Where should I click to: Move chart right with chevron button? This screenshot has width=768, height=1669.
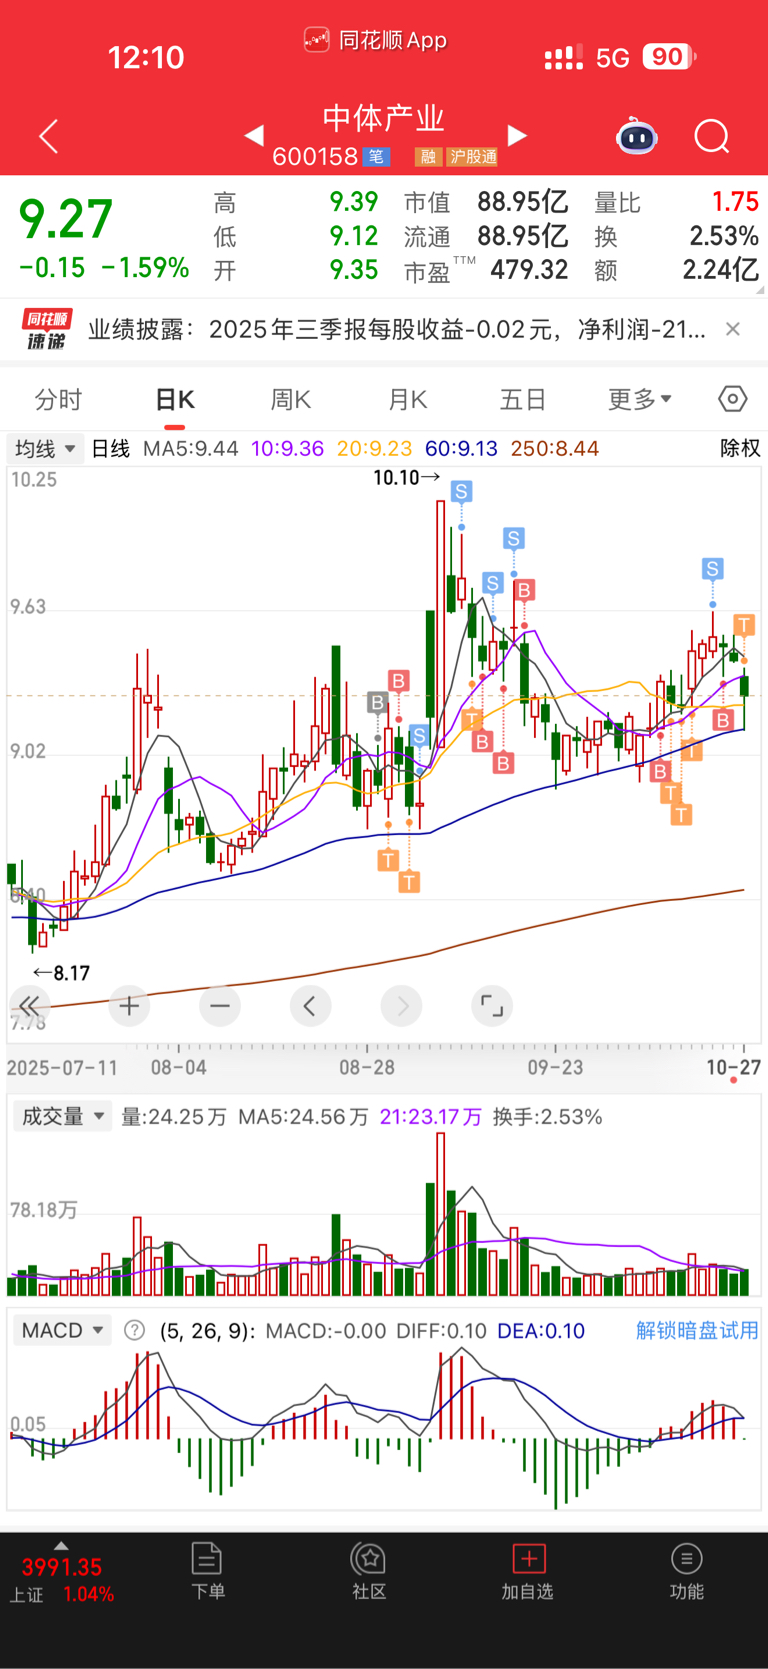tap(402, 1006)
